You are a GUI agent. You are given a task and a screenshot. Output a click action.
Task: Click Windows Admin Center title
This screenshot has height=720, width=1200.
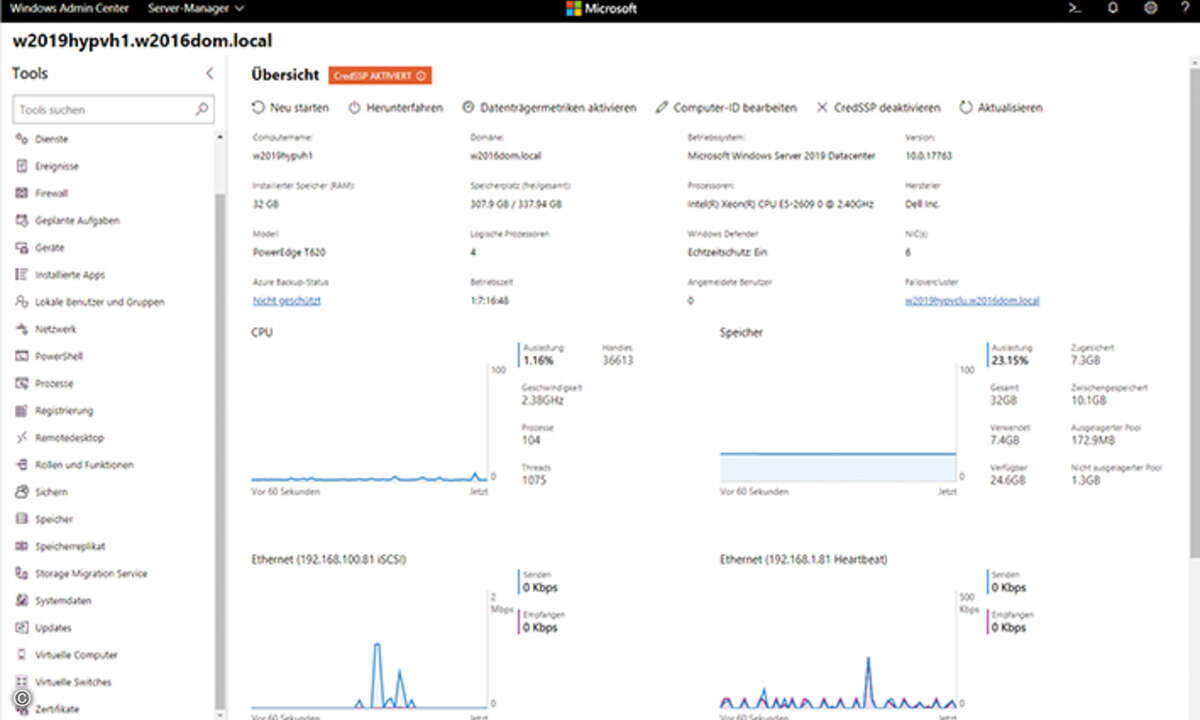click(x=68, y=8)
